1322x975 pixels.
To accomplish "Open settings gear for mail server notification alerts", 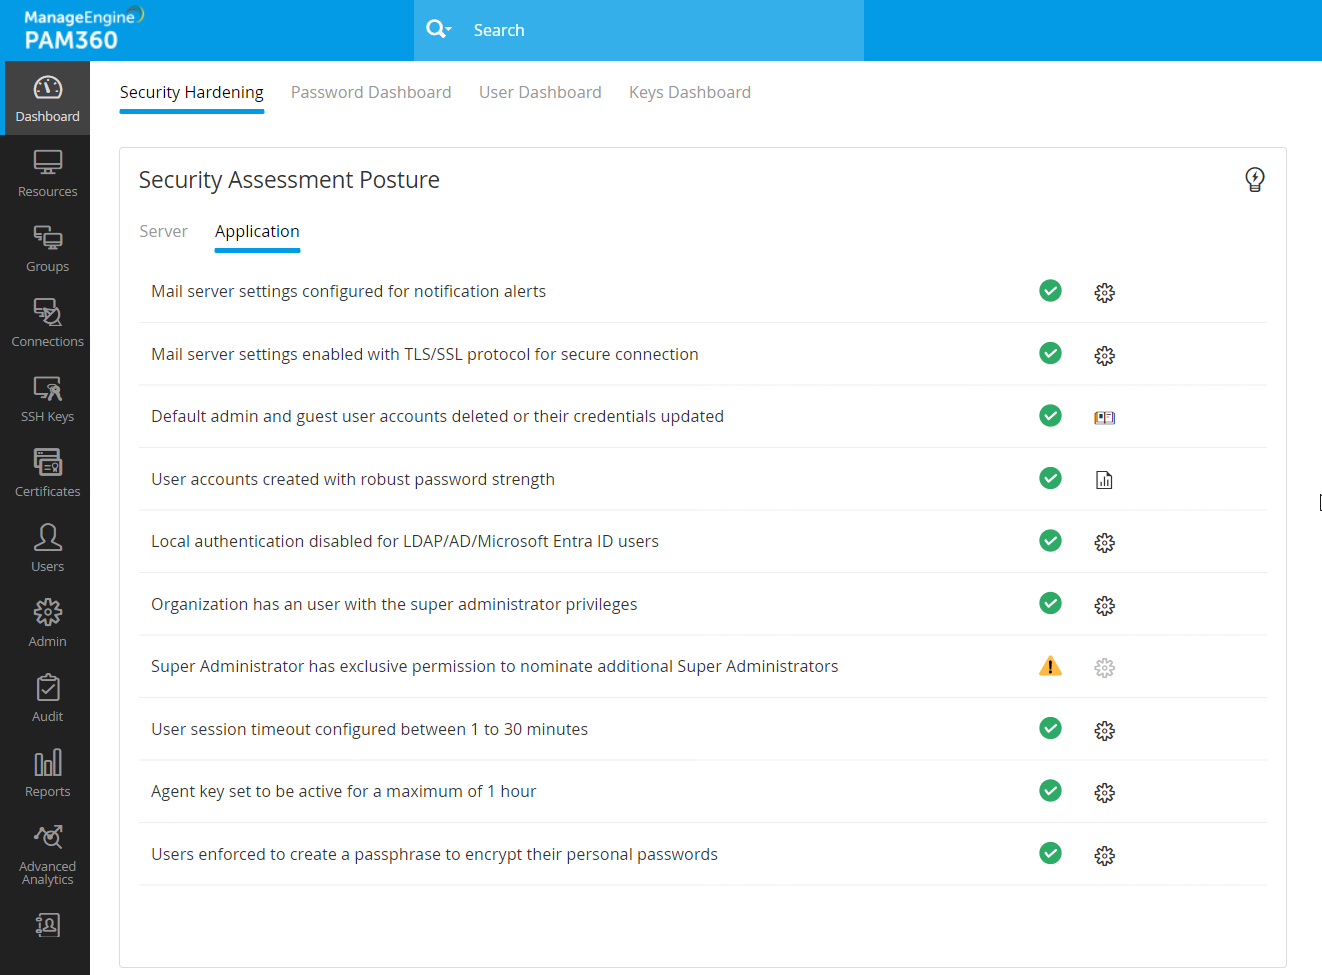I will click(x=1104, y=293).
